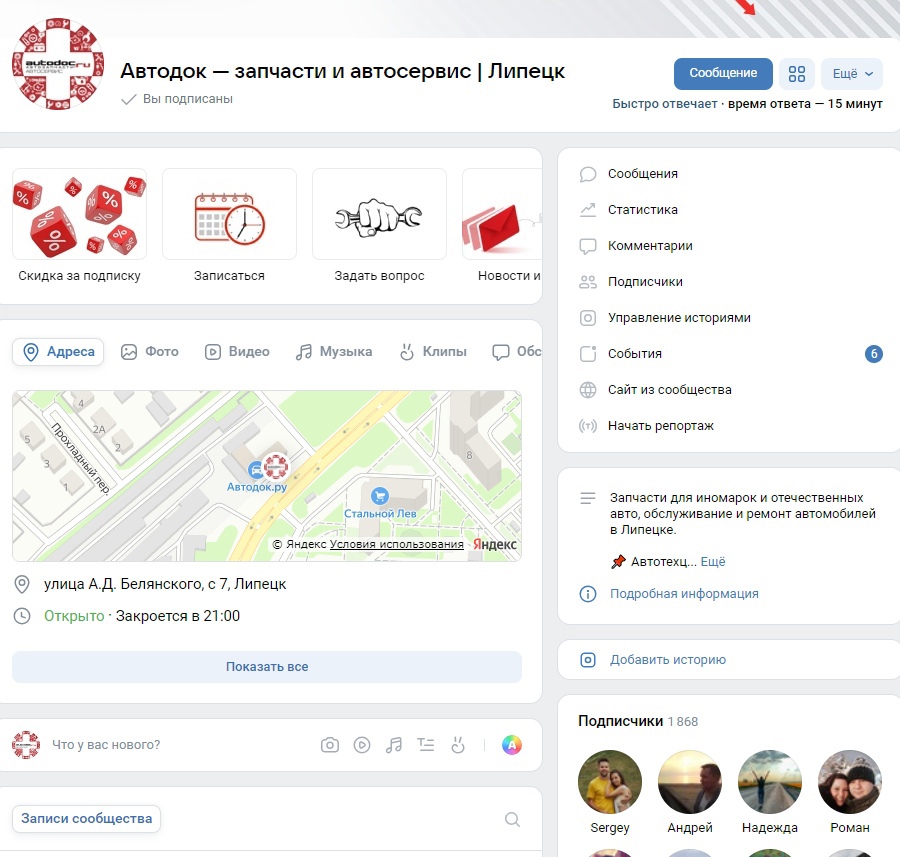900x857 pixels.
Task: Open Подробная информация link
Action: click(684, 594)
